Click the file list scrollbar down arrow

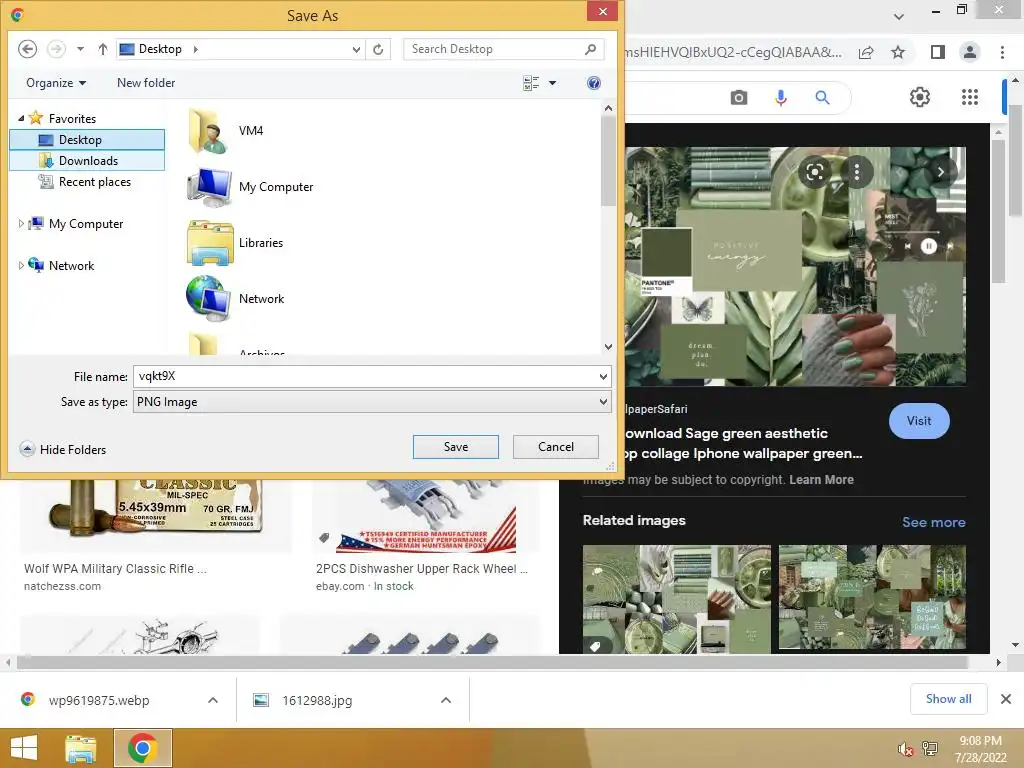click(x=609, y=347)
